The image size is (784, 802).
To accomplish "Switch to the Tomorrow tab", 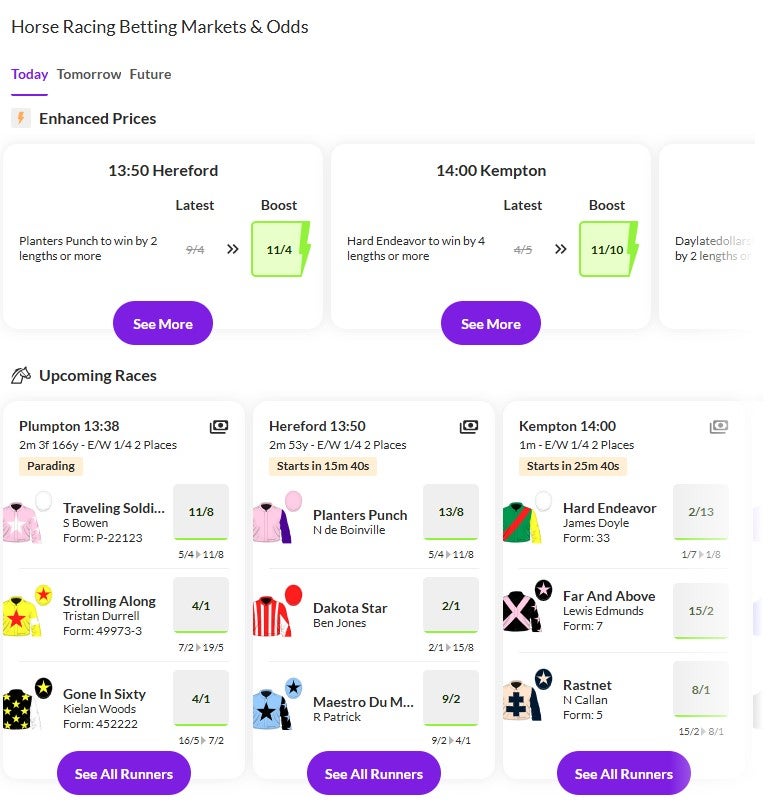I will 89,74.
